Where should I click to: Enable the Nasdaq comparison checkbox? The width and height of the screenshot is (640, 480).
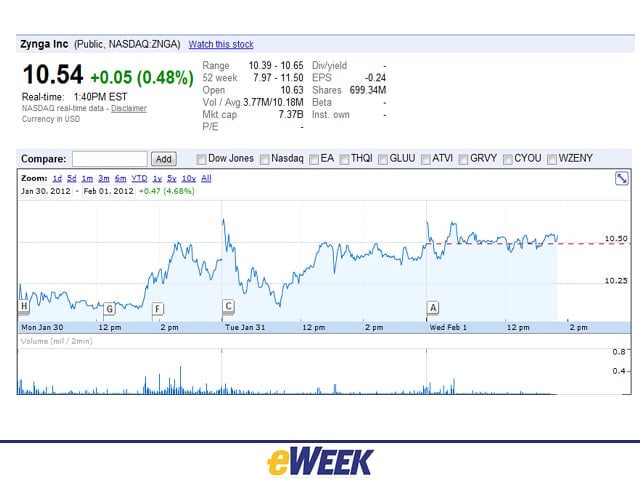click(x=264, y=159)
